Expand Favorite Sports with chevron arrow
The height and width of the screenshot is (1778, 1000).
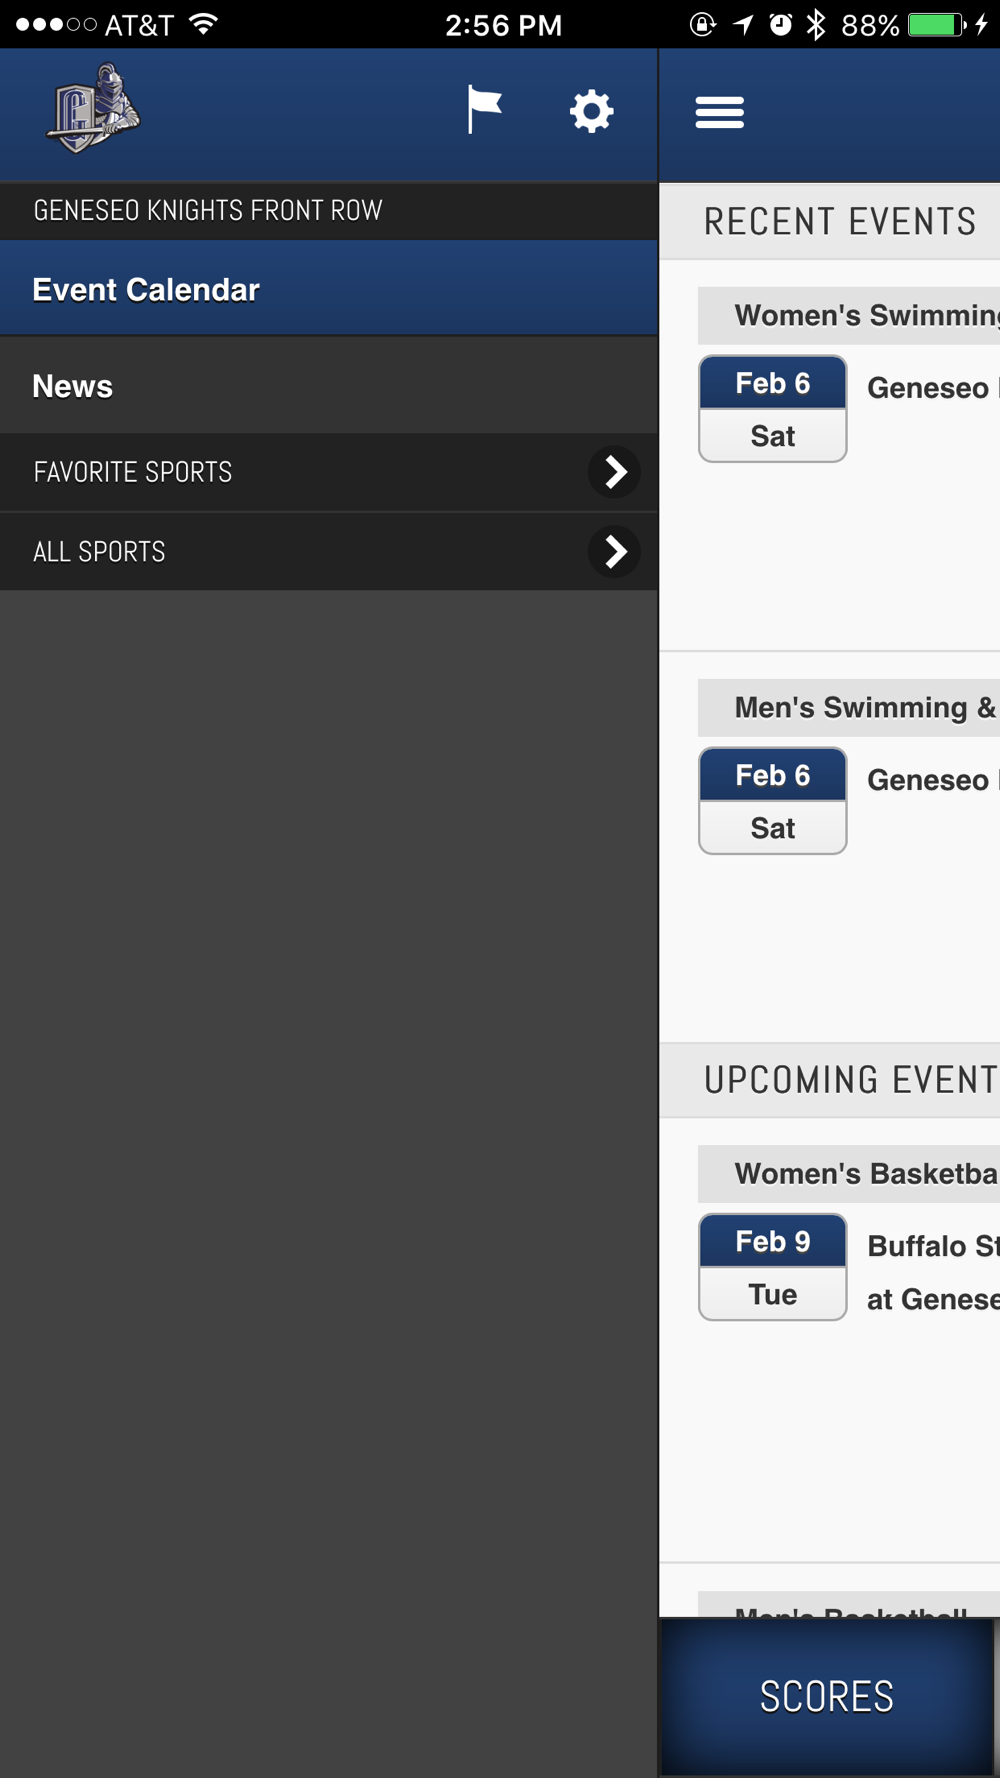tap(615, 472)
